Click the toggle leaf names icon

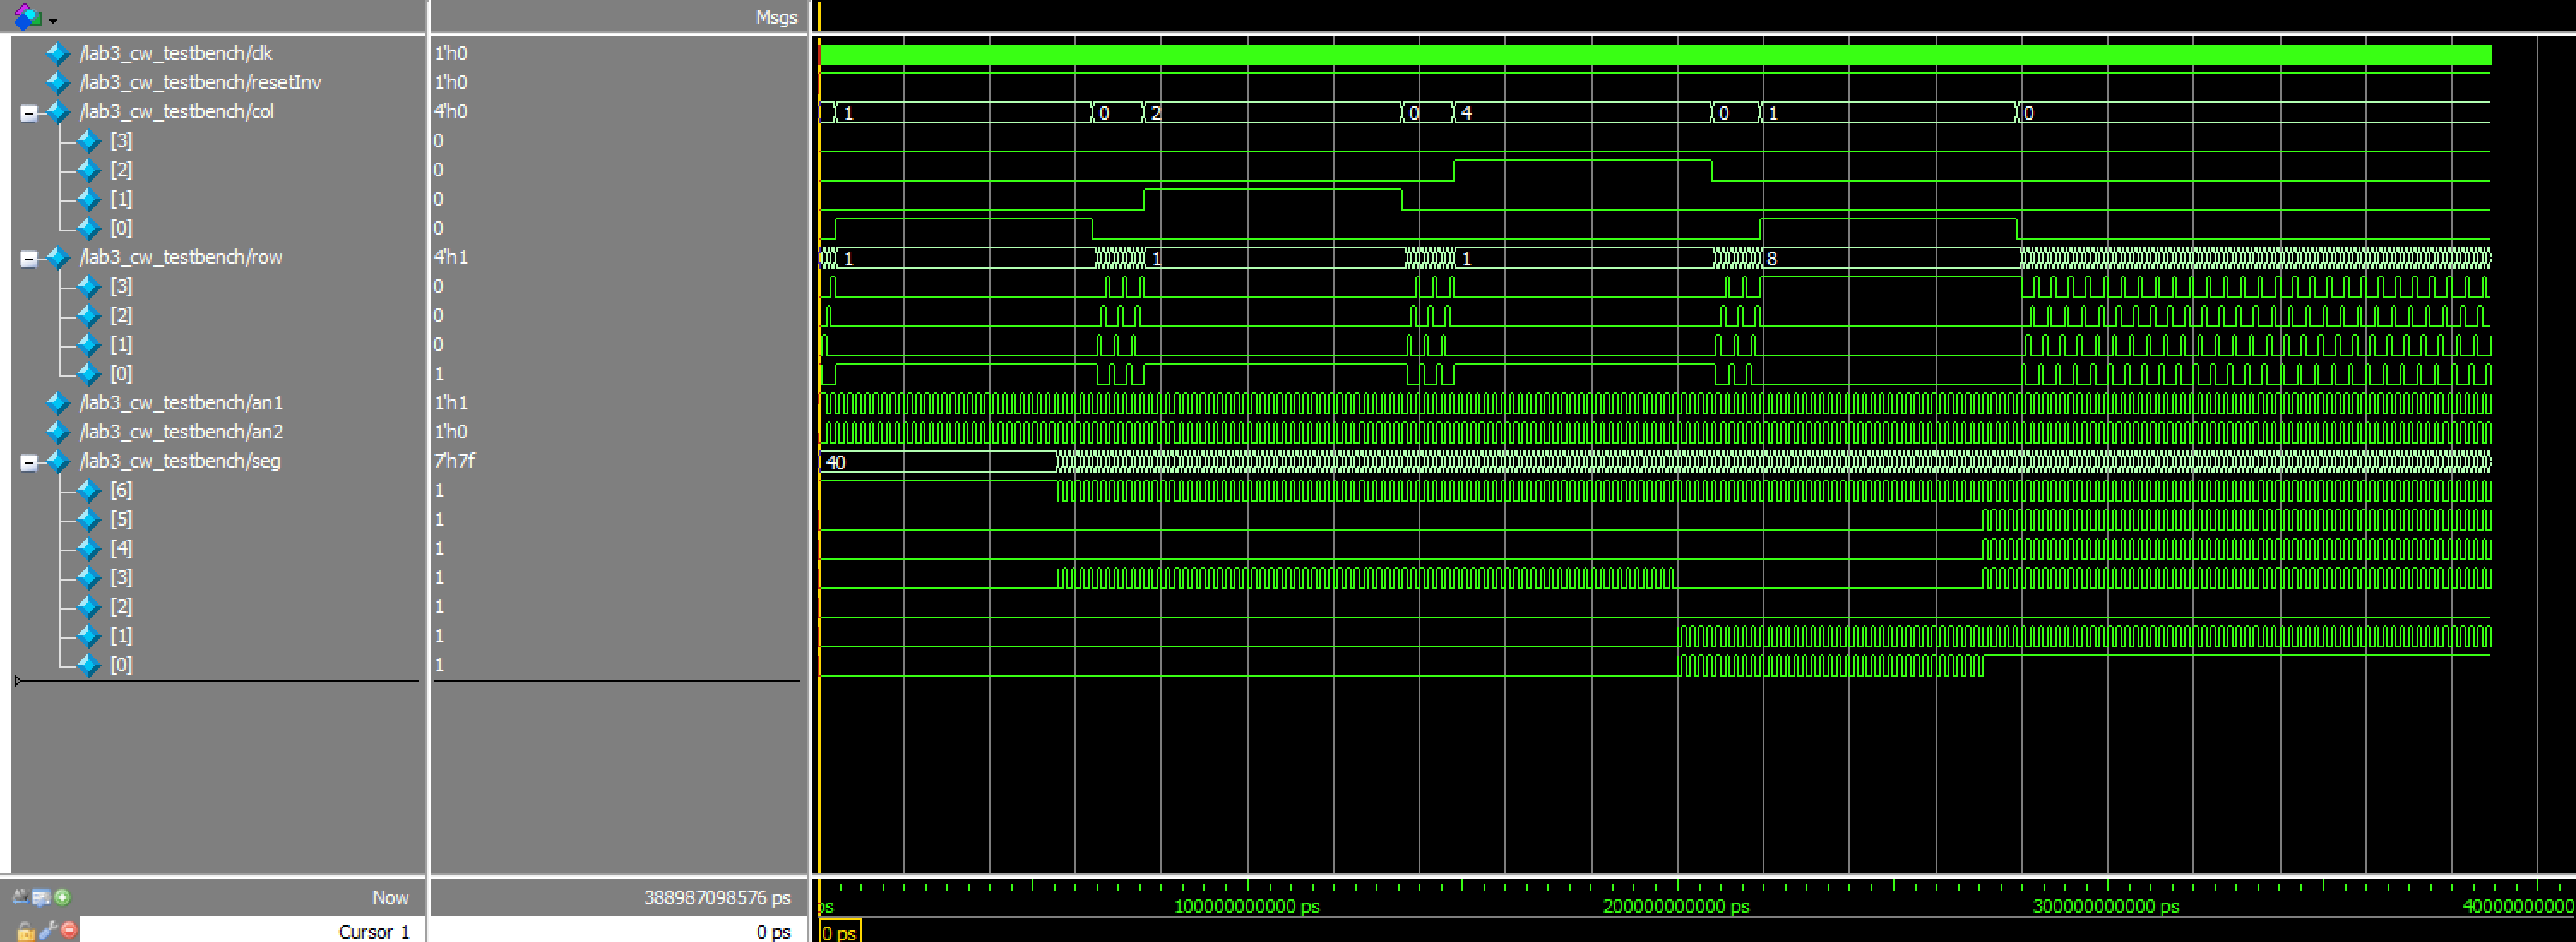(20, 897)
